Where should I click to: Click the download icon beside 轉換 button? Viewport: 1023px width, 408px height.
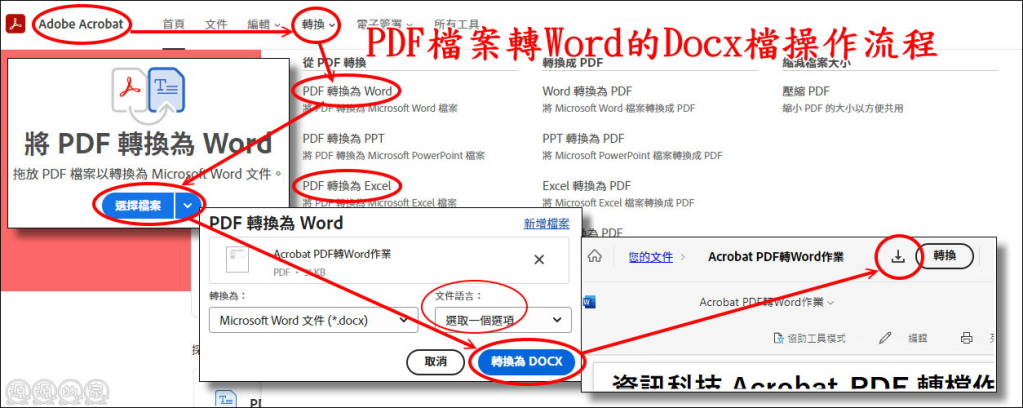897,257
